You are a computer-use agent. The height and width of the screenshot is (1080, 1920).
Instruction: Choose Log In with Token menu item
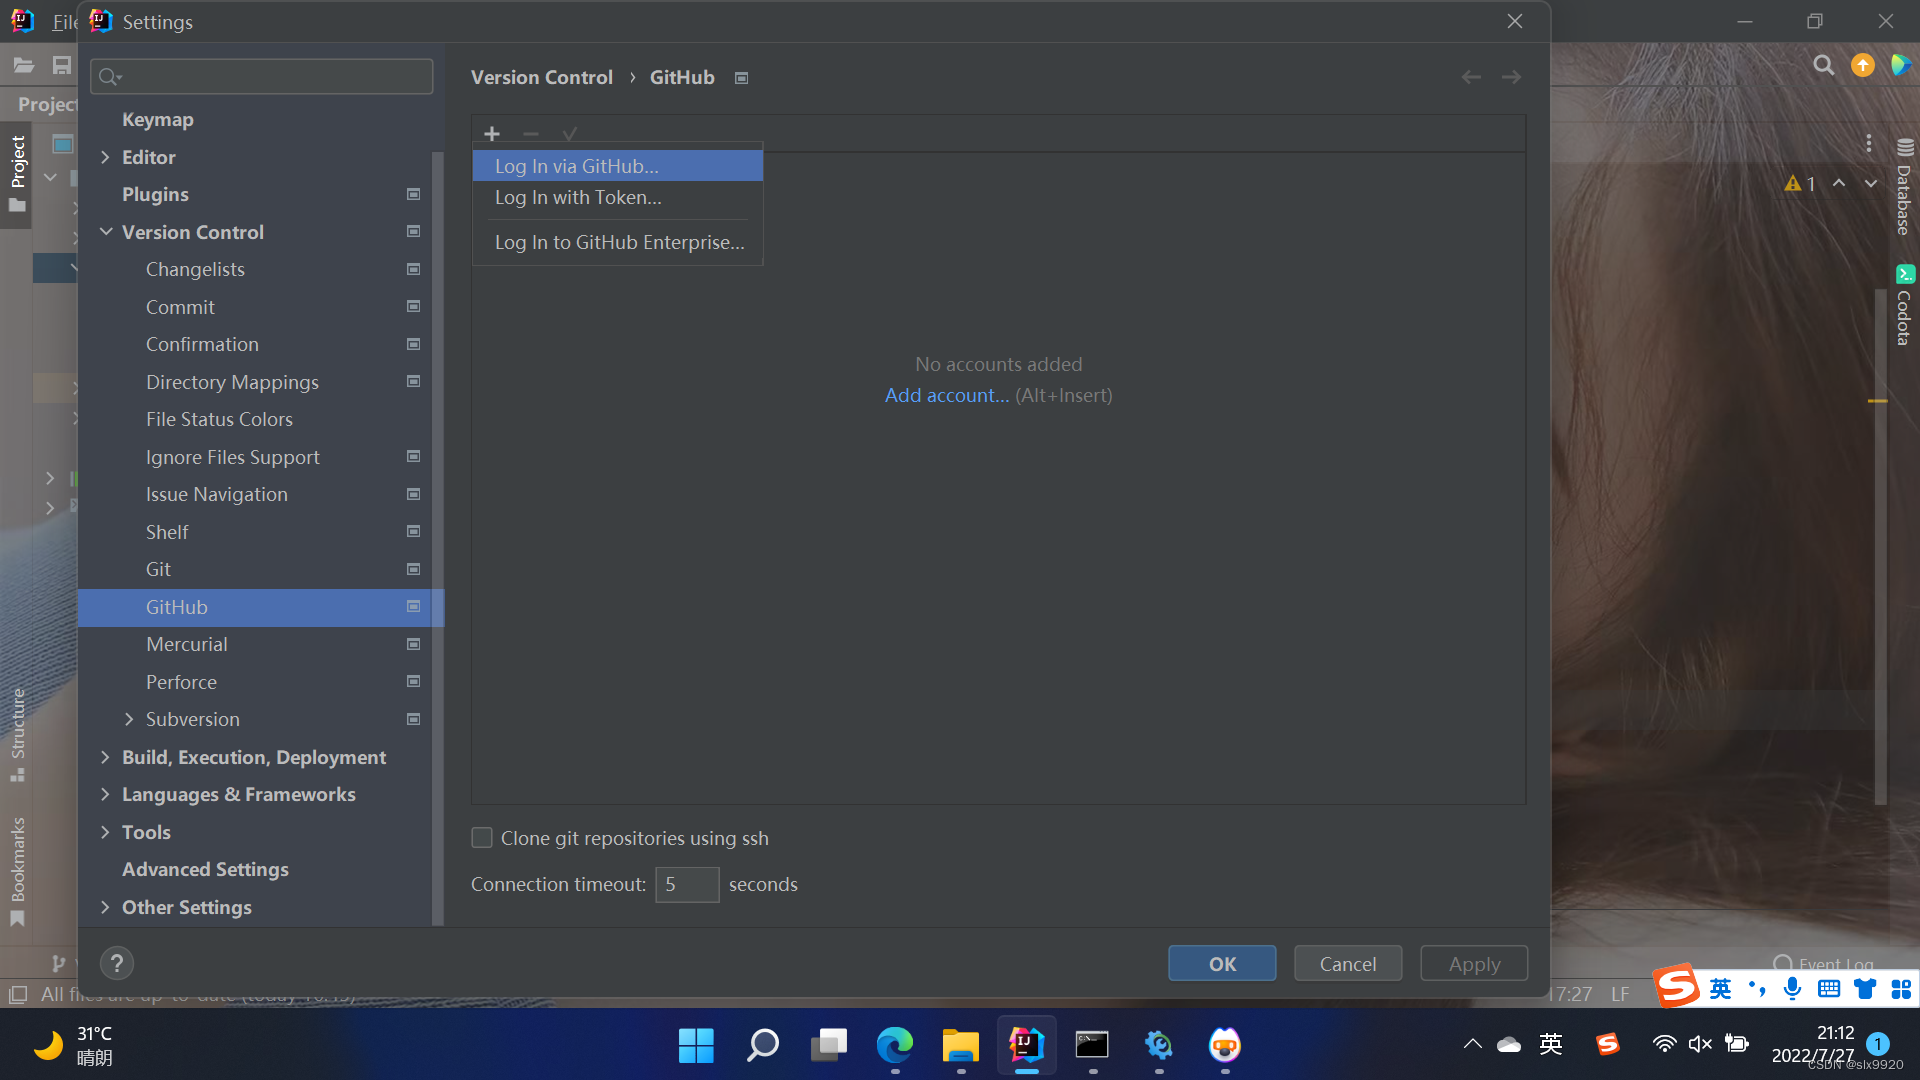(x=578, y=198)
